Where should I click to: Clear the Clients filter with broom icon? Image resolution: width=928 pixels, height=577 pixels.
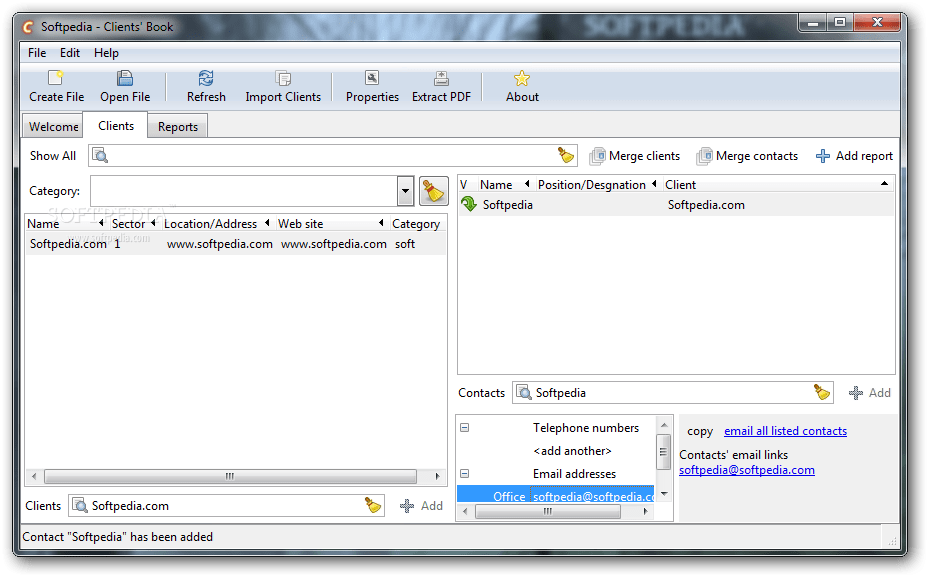[372, 505]
